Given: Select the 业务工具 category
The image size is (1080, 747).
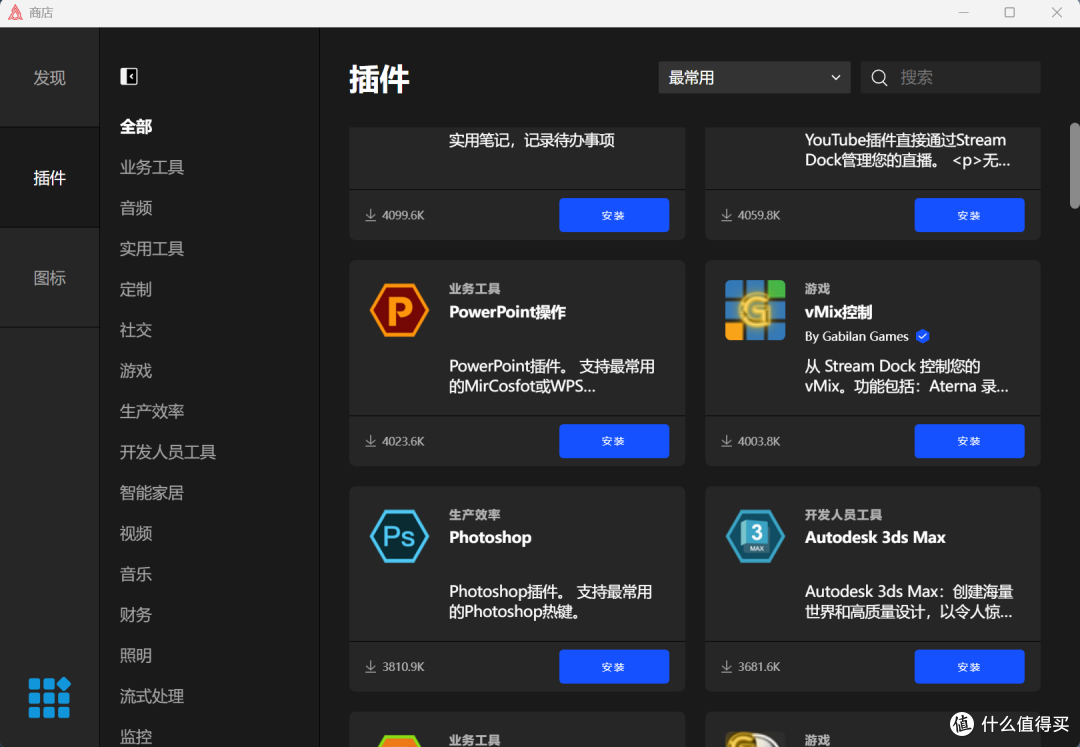Looking at the screenshot, I should 152,167.
